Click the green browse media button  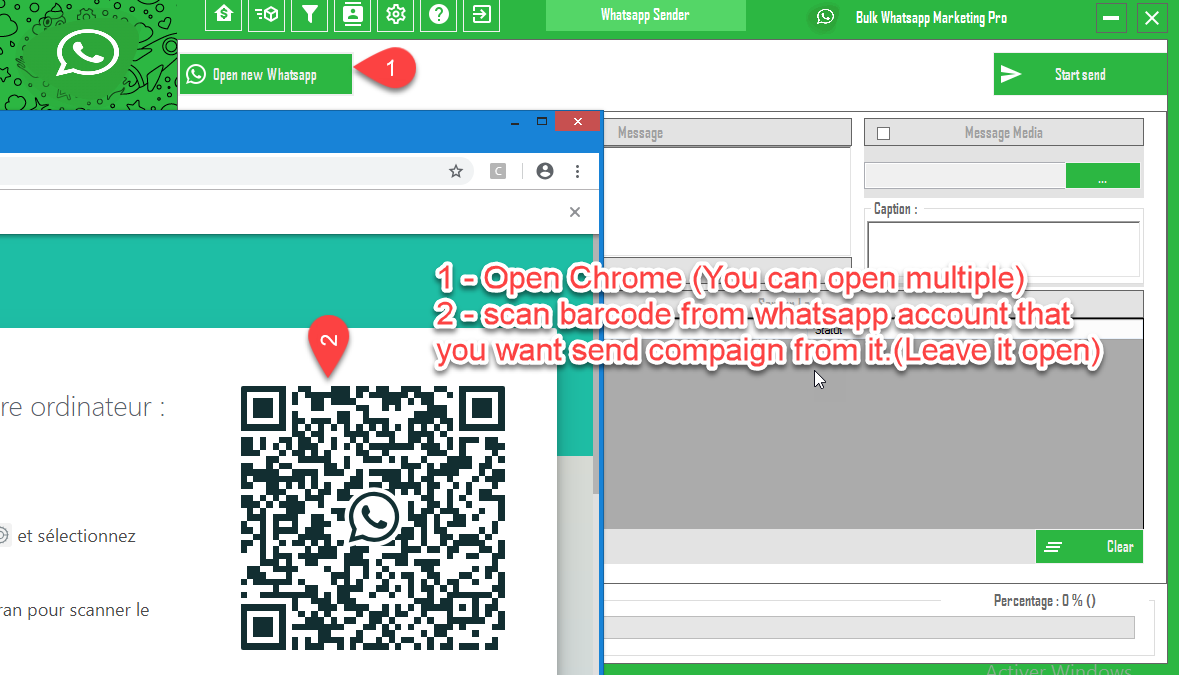pyautogui.click(x=1102, y=176)
